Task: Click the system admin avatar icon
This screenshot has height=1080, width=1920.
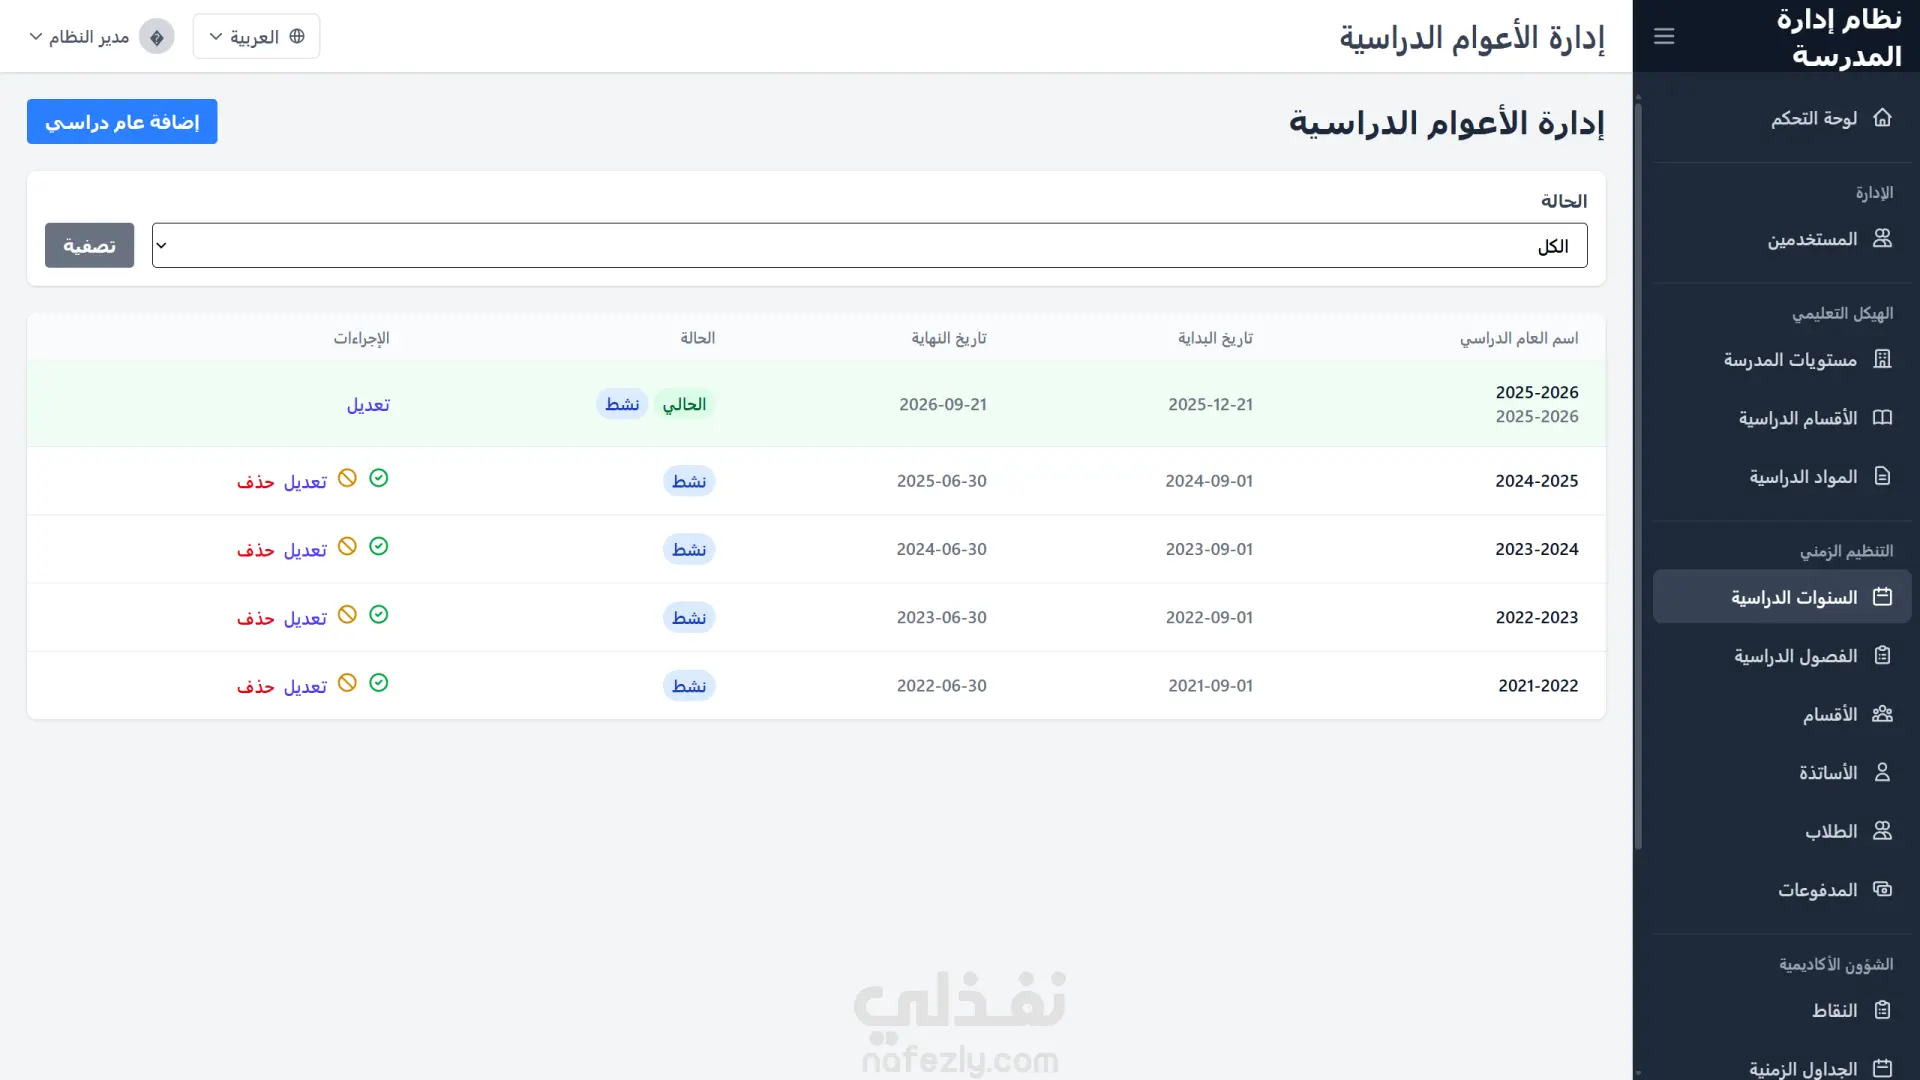Action: click(x=156, y=37)
